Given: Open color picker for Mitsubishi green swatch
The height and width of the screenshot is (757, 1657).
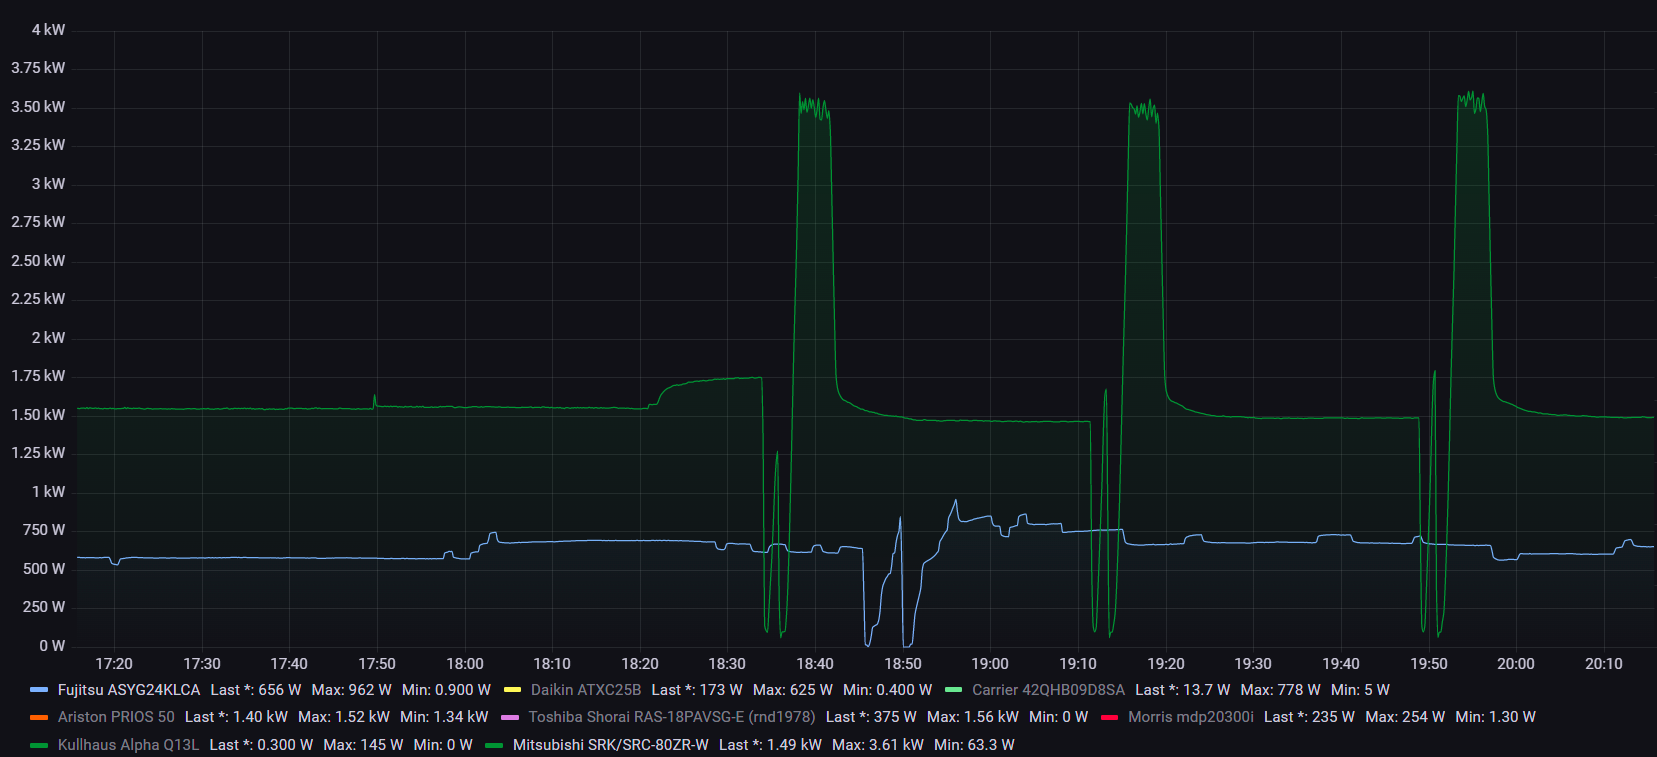Looking at the screenshot, I should pyautogui.click(x=494, y=745).
